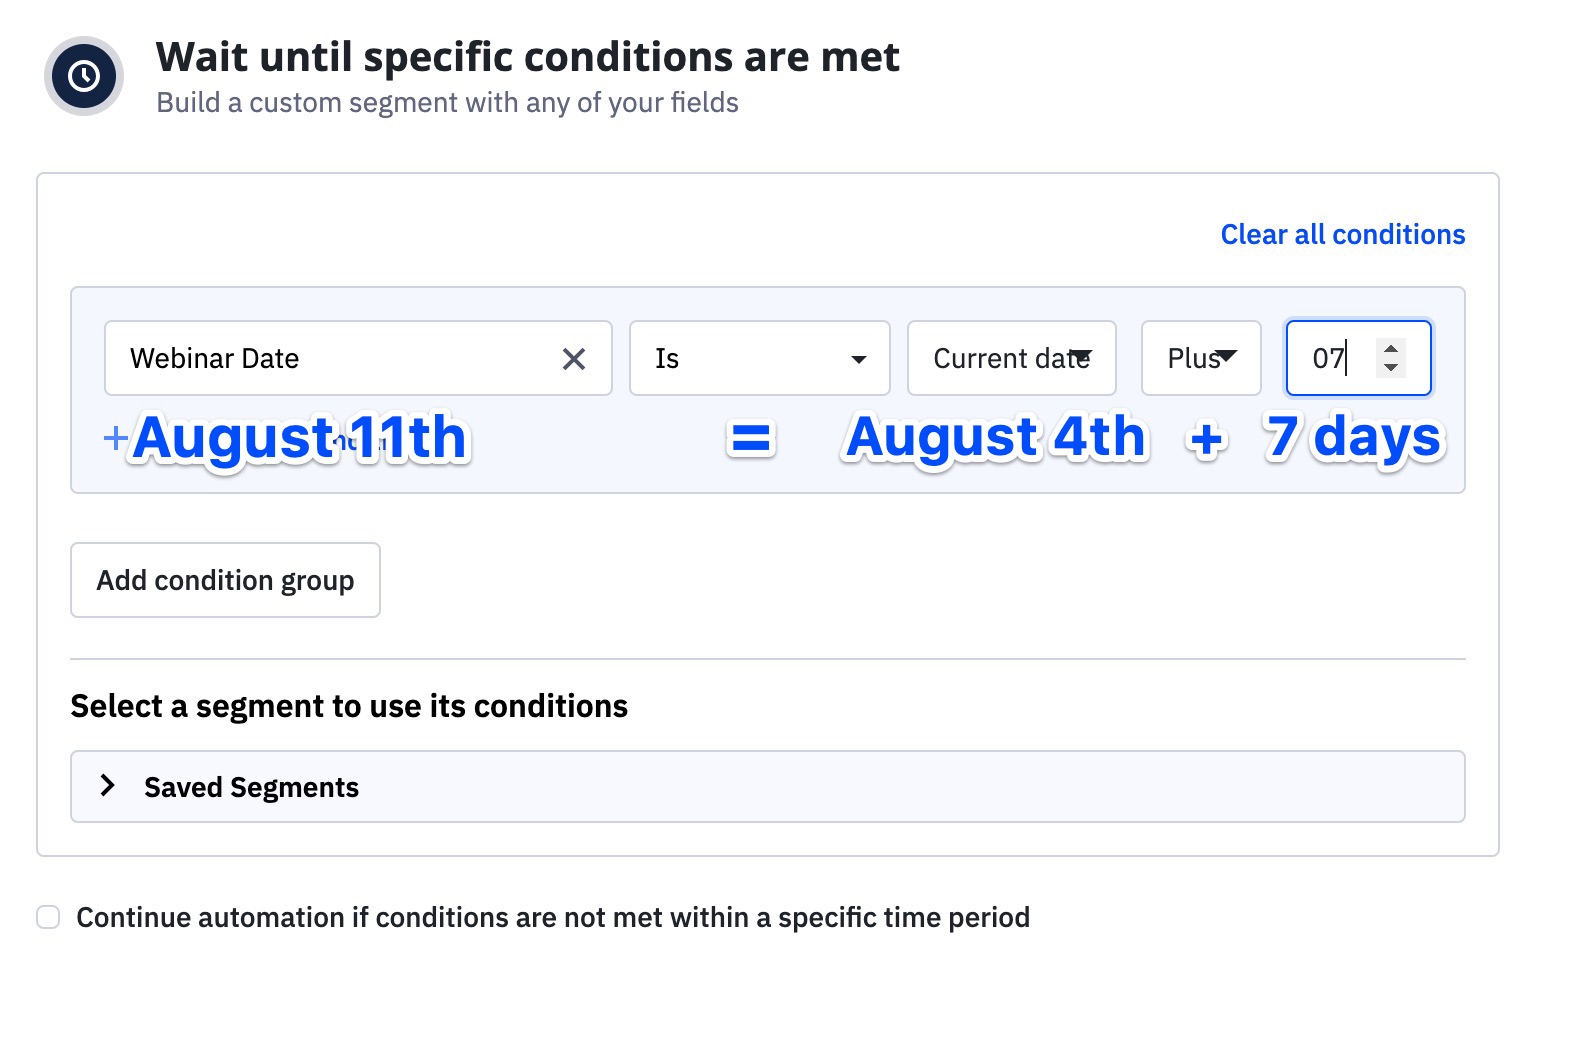
Task: Click the caret arrow on the Is dropdown
Action: pyautogui.click(x=858, y=359)
